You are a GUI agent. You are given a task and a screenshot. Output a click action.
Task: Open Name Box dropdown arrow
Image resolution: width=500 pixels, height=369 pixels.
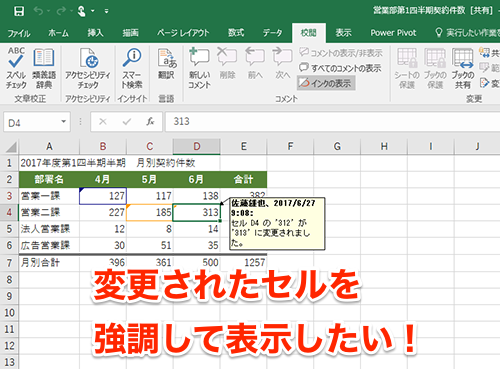(63, 122)
